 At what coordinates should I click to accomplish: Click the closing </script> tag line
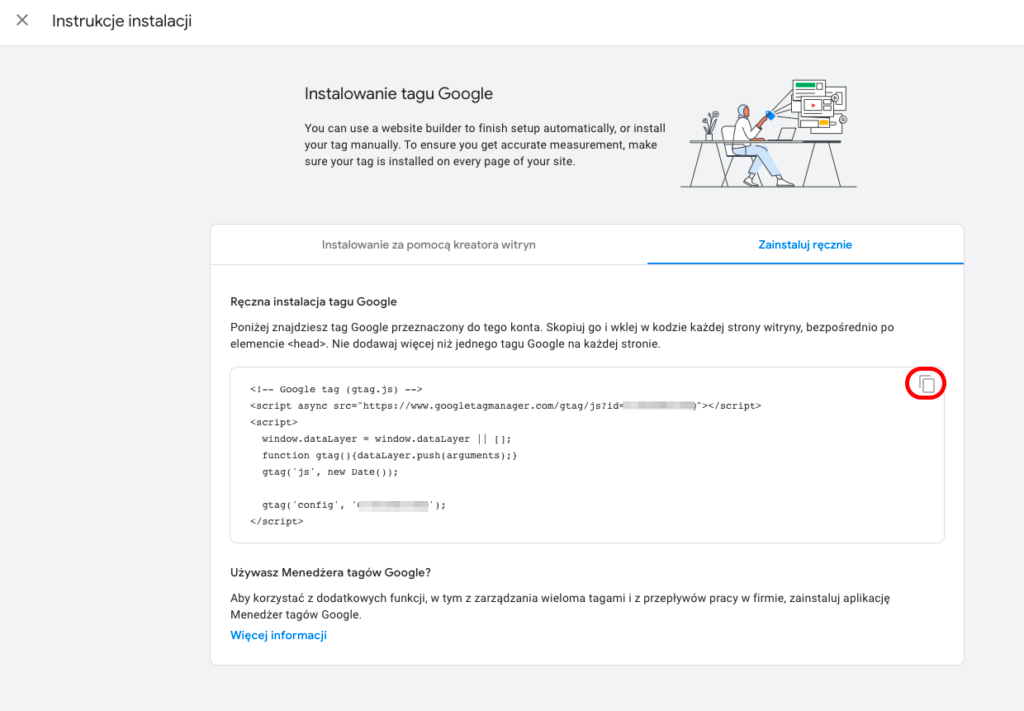(x=276, y=521)
